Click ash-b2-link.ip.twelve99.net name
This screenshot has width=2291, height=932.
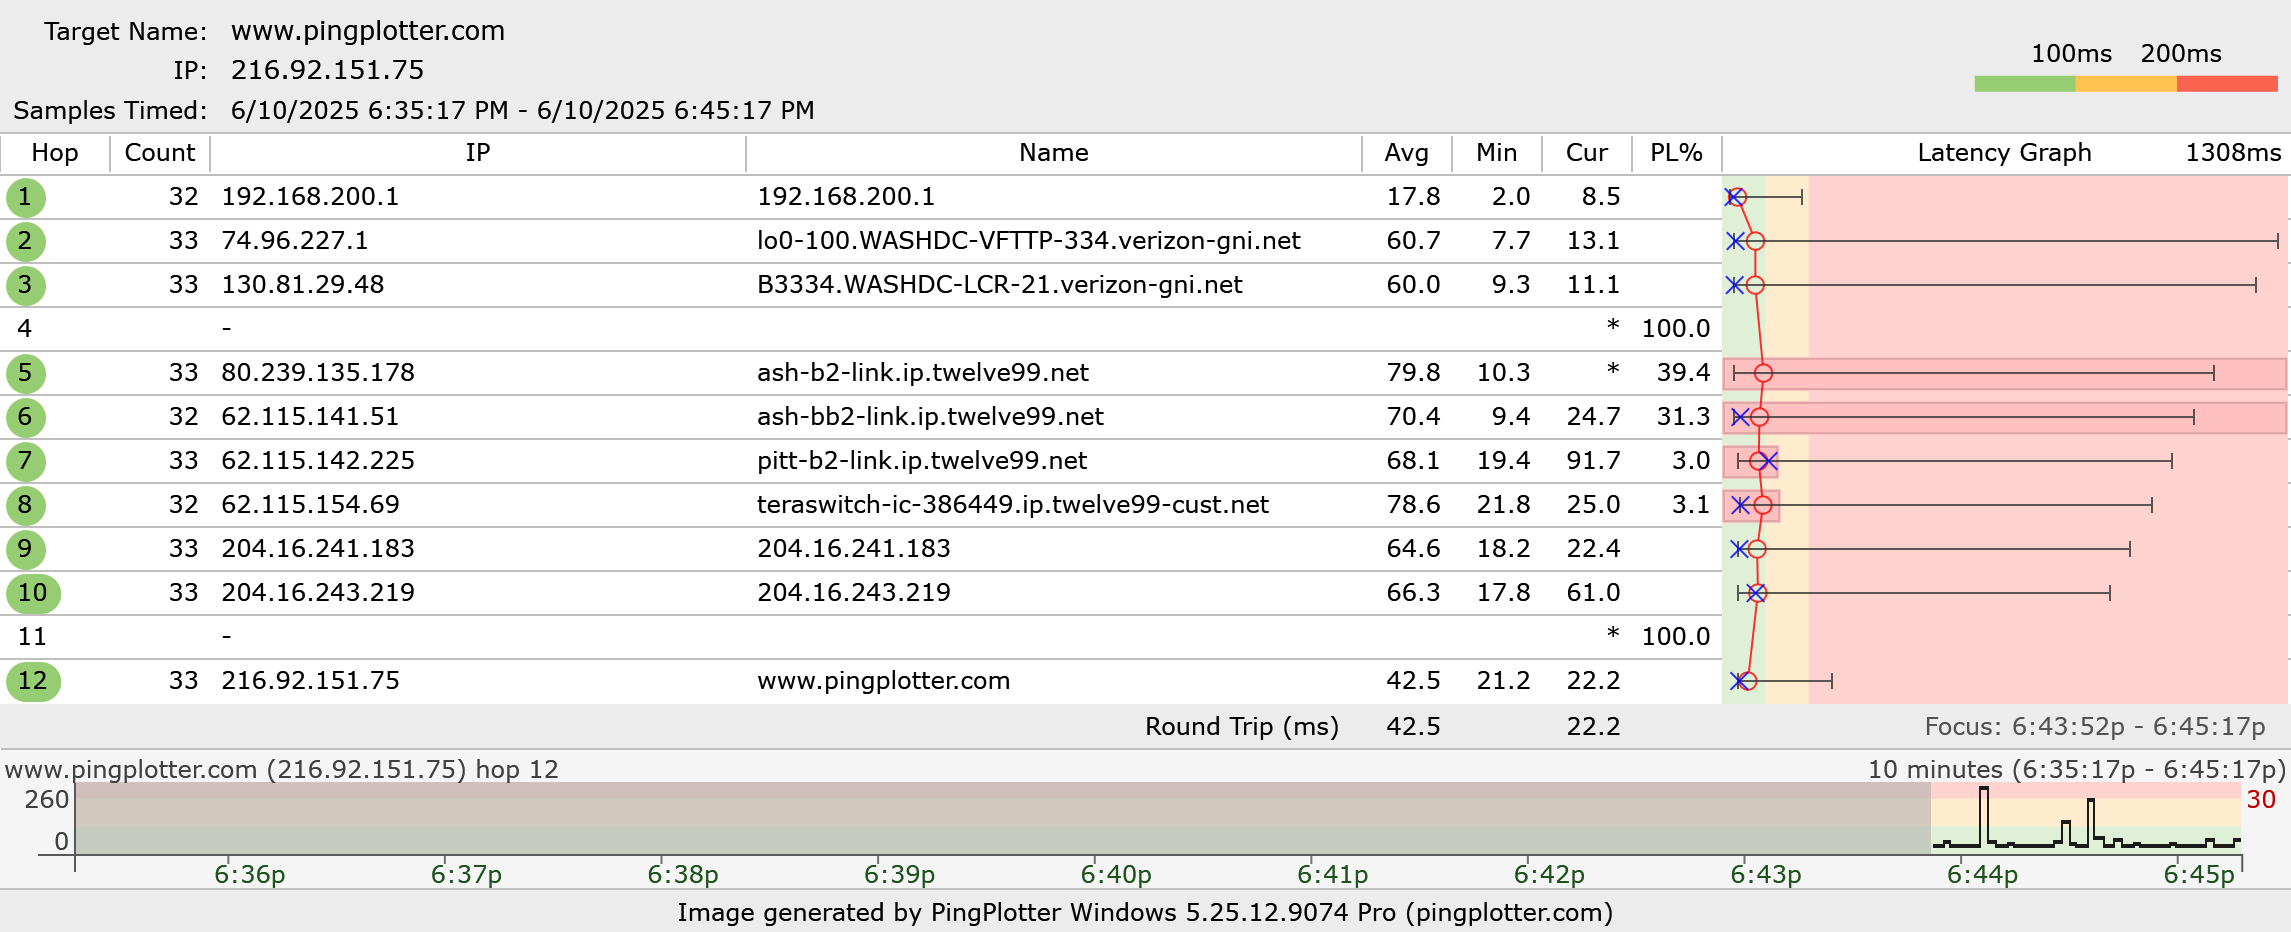(923, 373)
